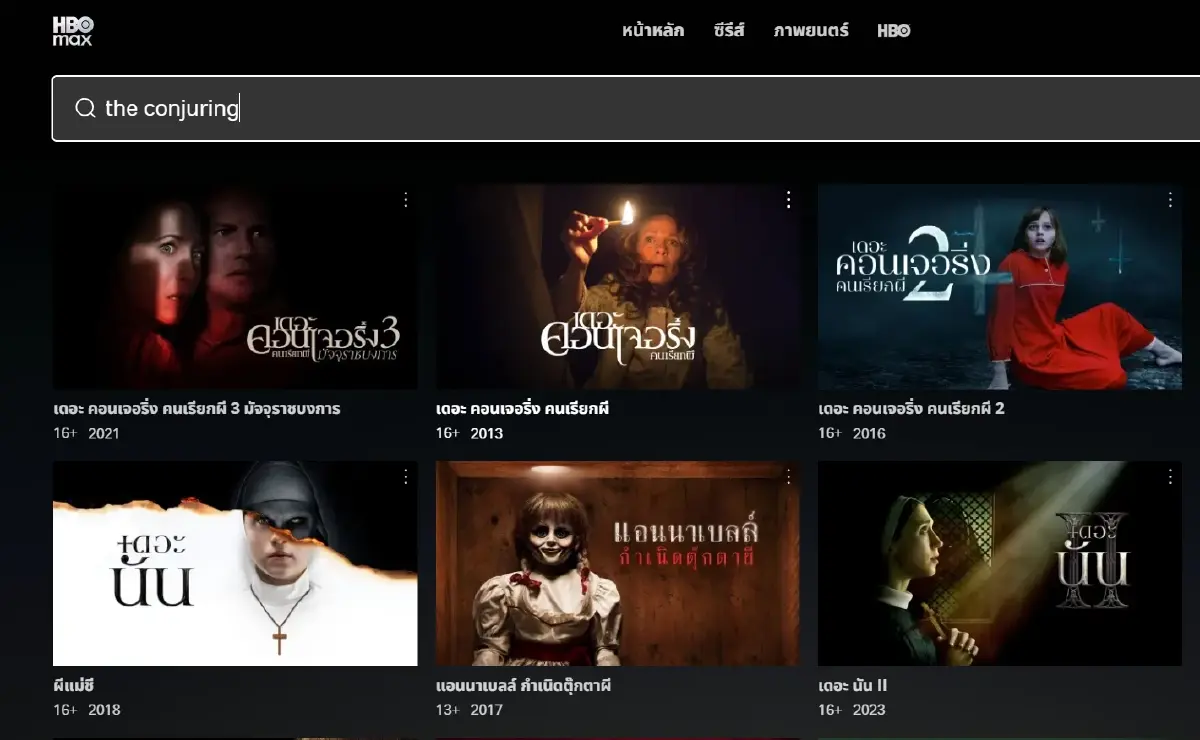Select the หน้าหลัก menu item
The width and height of the screenshot is (1200, 740).
click(653, 31)
